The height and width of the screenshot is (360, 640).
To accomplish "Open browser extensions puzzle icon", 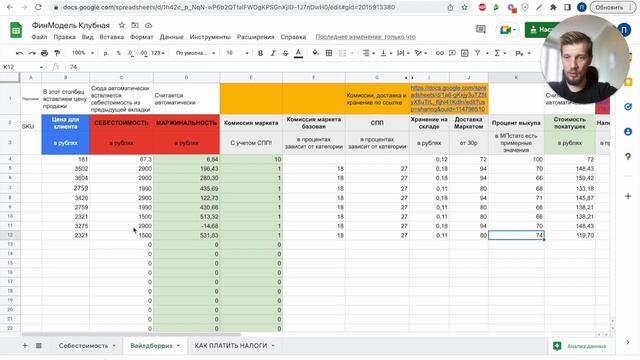I will click(x=553, y=7).
